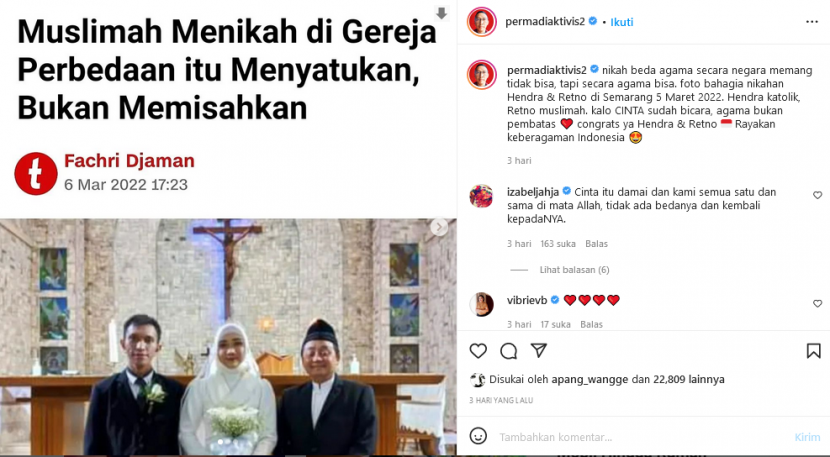Share the post with the paper plane icon

pyautogui.click(x=539, y=350)
